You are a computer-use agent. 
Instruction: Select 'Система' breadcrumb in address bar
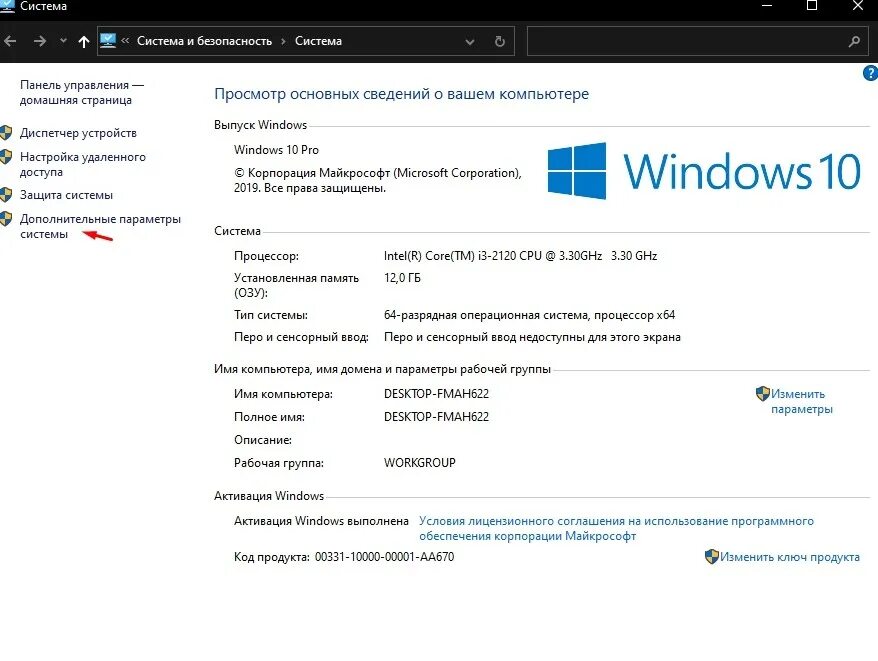[x=318, y=41]
